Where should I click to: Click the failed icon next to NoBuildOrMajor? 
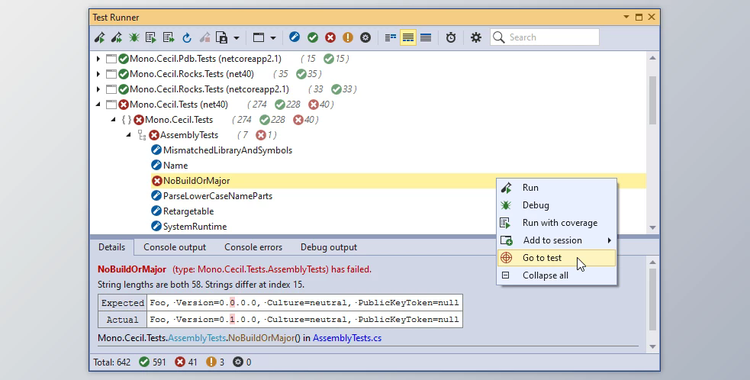[157, 181]
